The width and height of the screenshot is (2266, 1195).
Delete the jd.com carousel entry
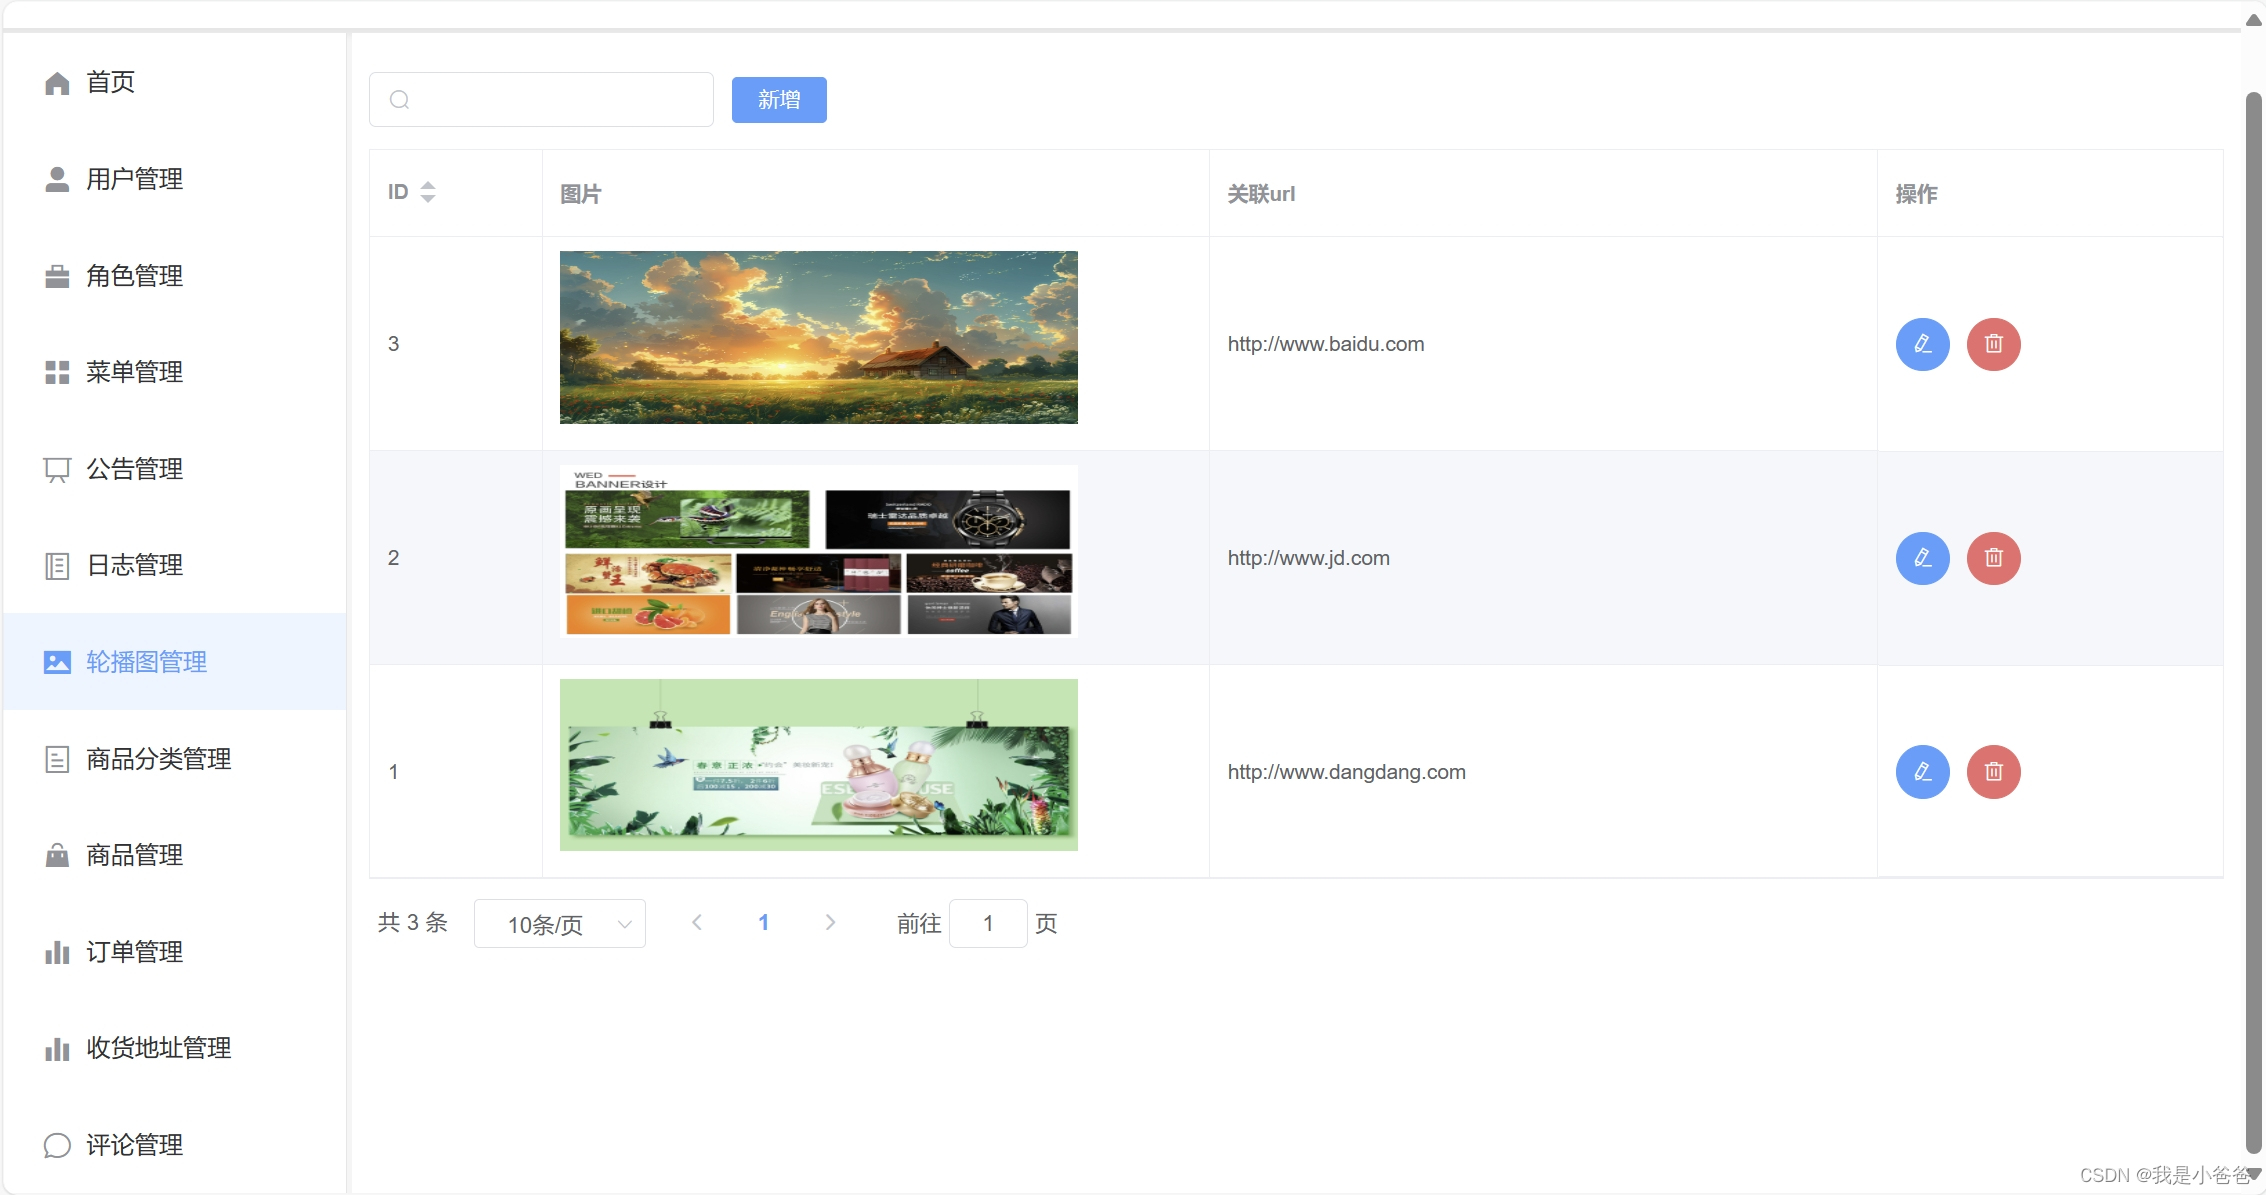1993,558
